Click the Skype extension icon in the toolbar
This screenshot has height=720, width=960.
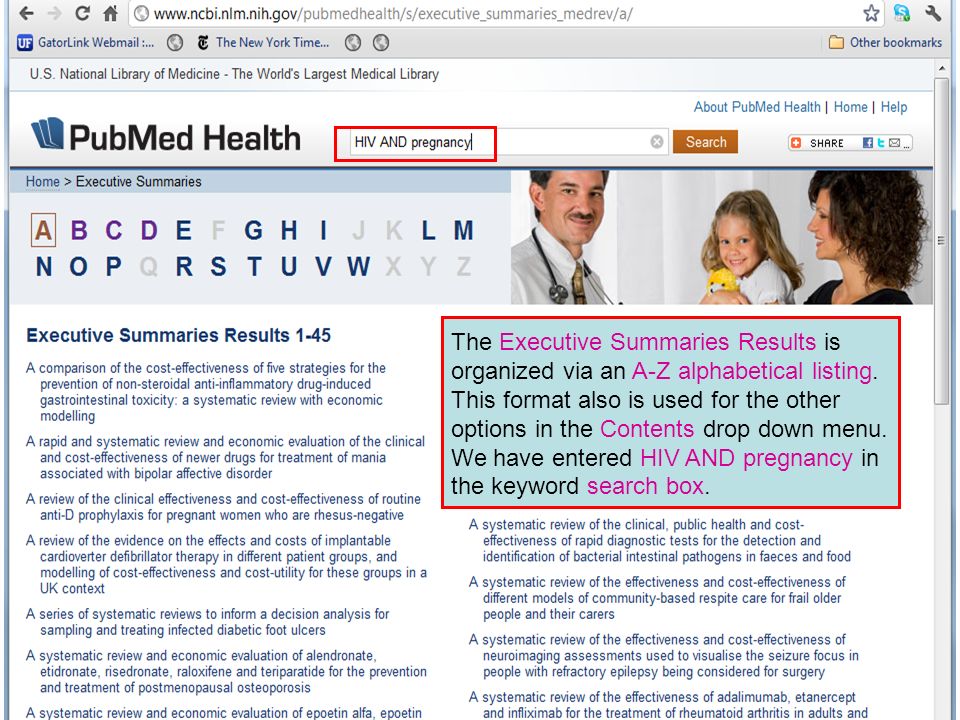click(x=902, y=13)
